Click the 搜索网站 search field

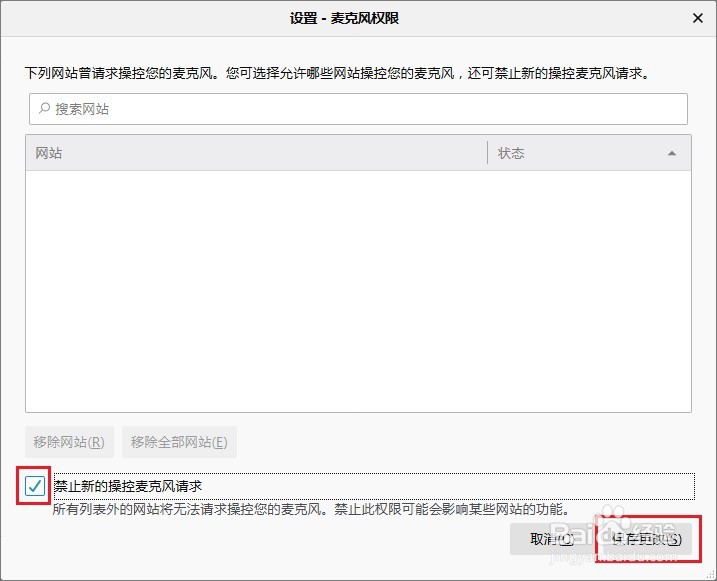point(358,109)
